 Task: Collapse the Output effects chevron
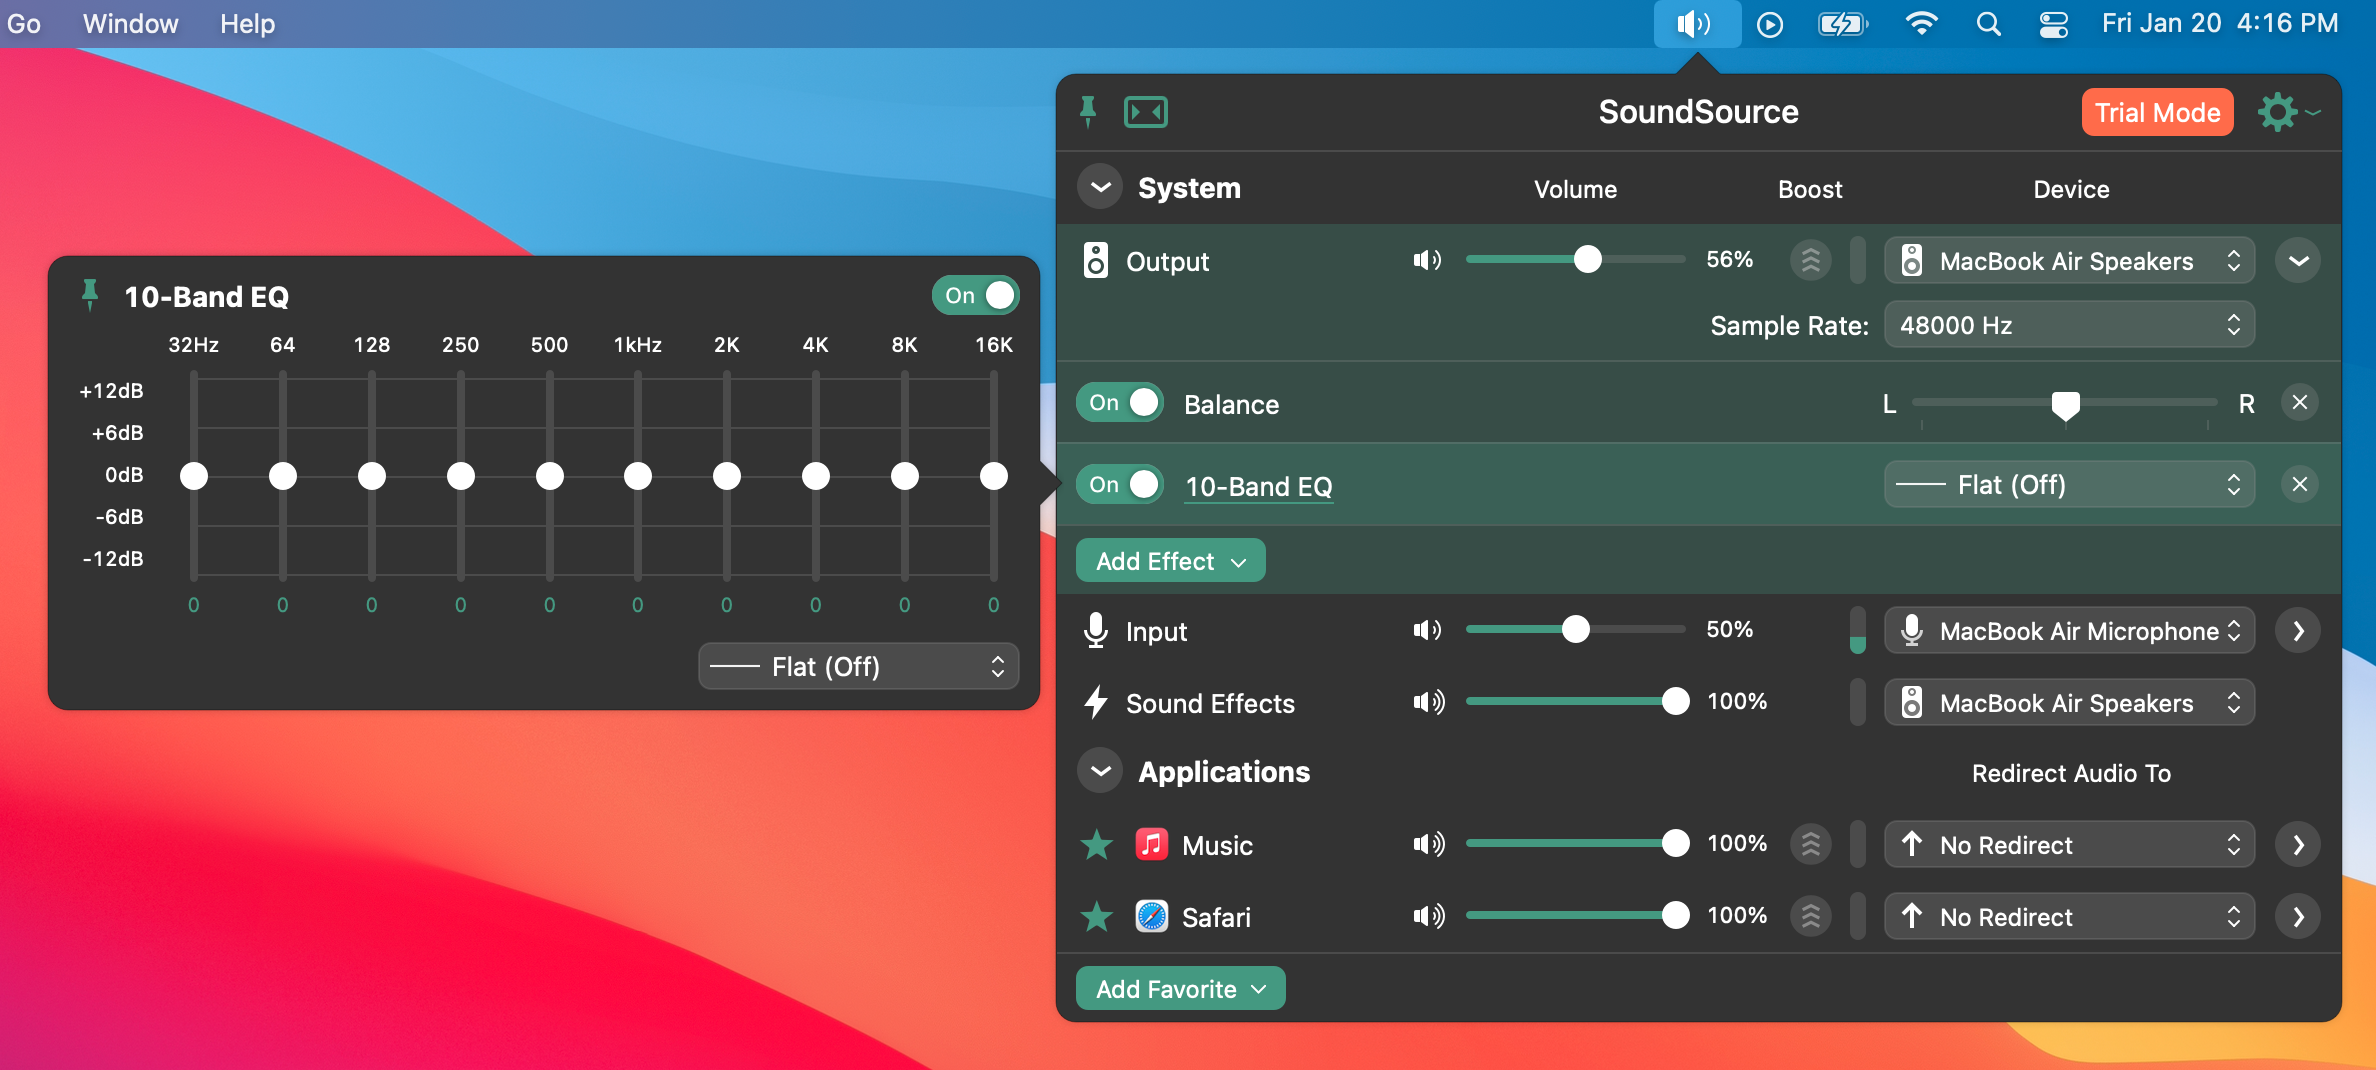tap(2298, 260)
